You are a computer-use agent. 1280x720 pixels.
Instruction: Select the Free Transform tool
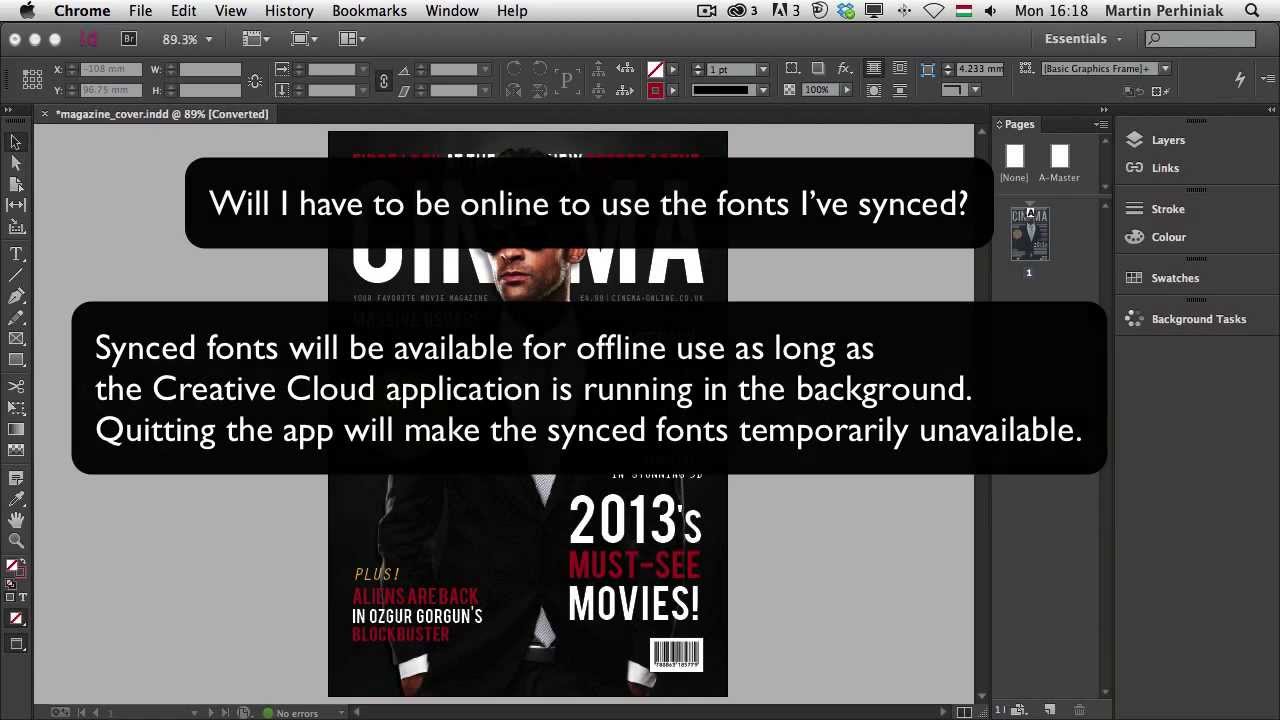click(x=16, y=408)
